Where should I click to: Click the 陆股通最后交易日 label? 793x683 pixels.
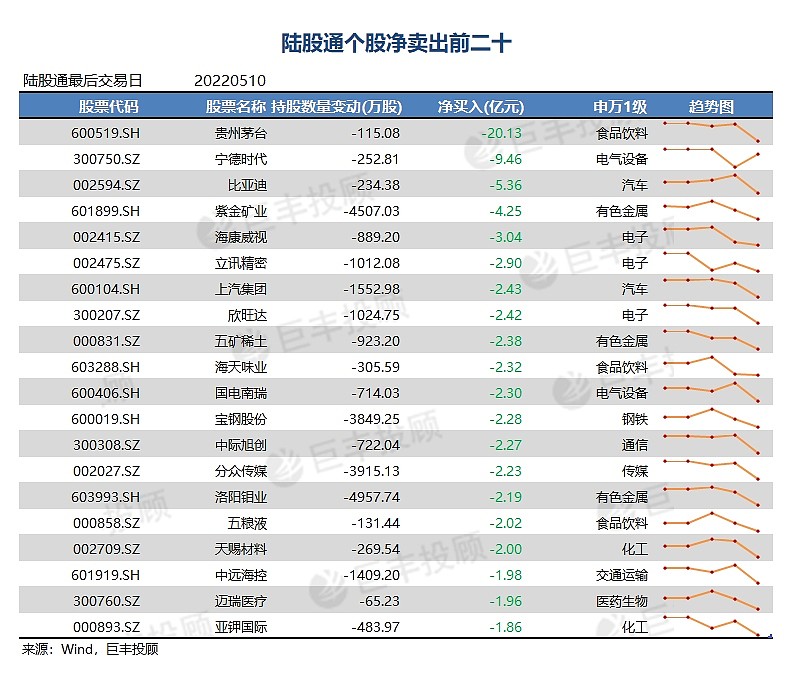coord(82,80)
